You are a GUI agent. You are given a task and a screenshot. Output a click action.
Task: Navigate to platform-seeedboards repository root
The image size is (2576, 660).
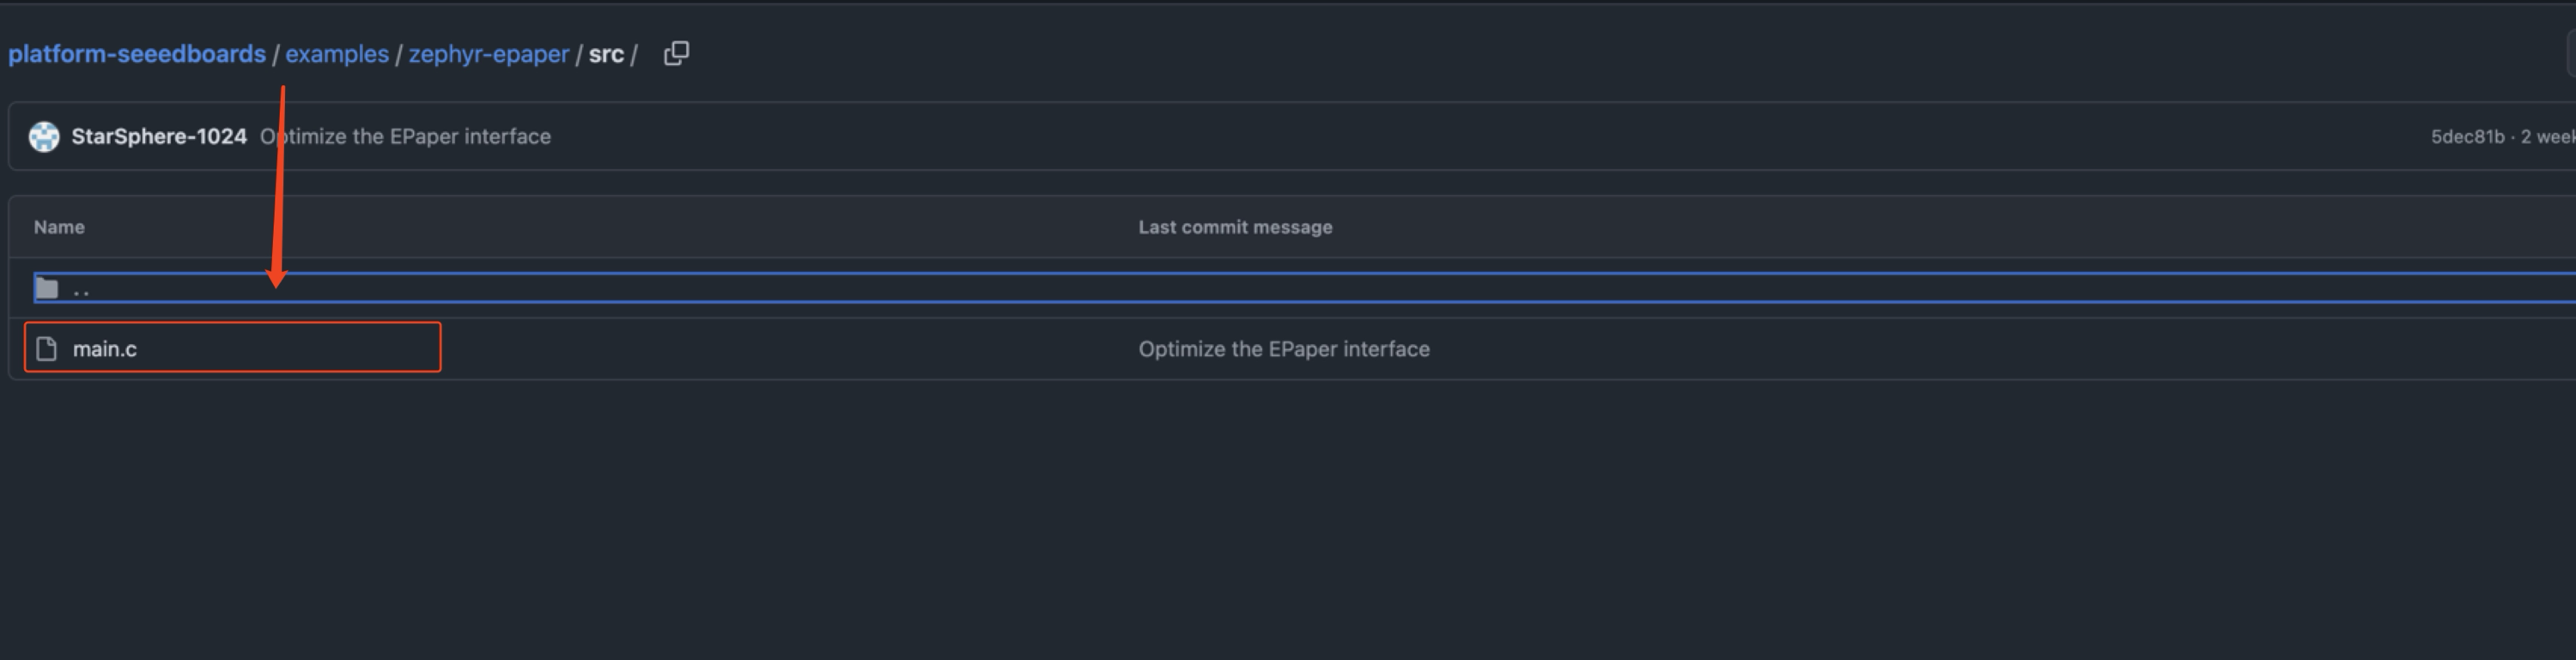click(137, 54)
